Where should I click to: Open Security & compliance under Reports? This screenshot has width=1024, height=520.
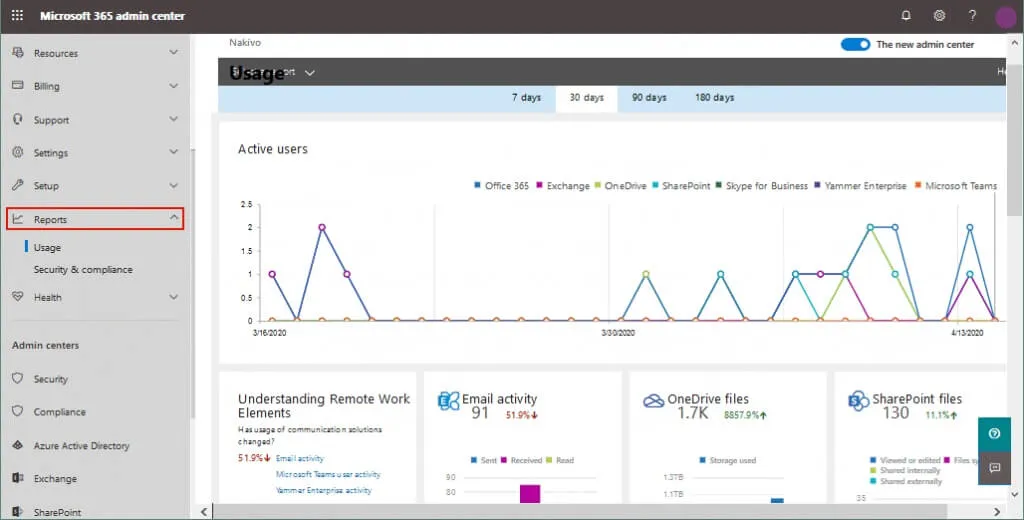pyautogui.click(x=83, y=270)
